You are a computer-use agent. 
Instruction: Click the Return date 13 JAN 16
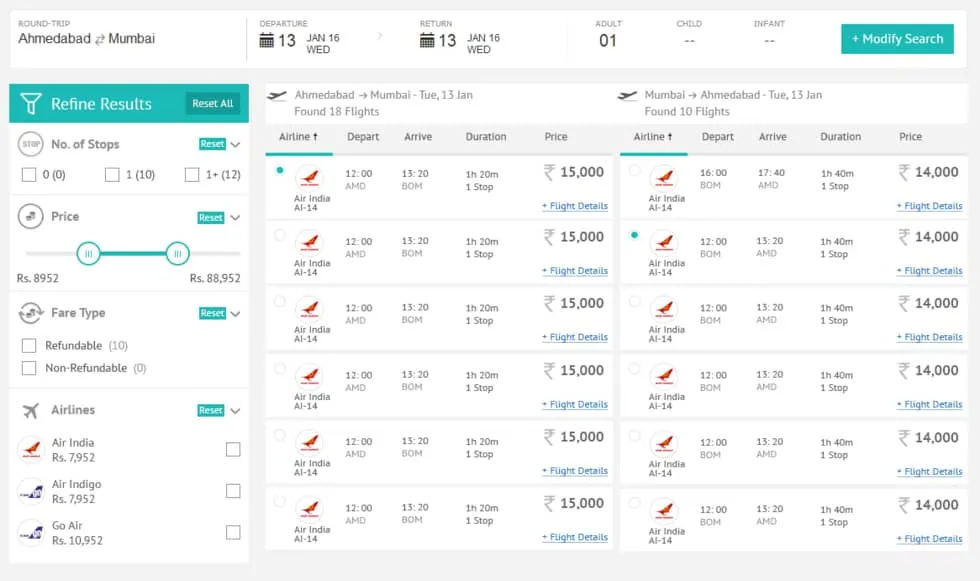[460, 41]
